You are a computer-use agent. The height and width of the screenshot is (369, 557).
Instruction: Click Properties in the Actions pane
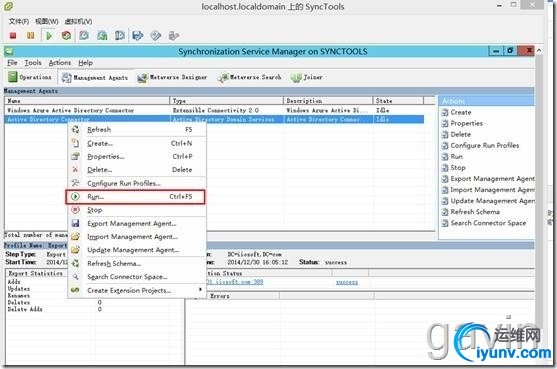(x=466, y=123)
